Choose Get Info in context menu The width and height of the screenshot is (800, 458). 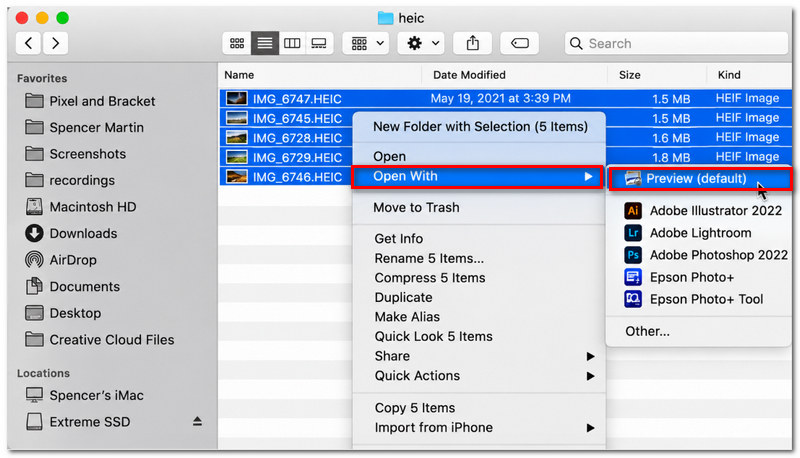click(x=398, y=239)
